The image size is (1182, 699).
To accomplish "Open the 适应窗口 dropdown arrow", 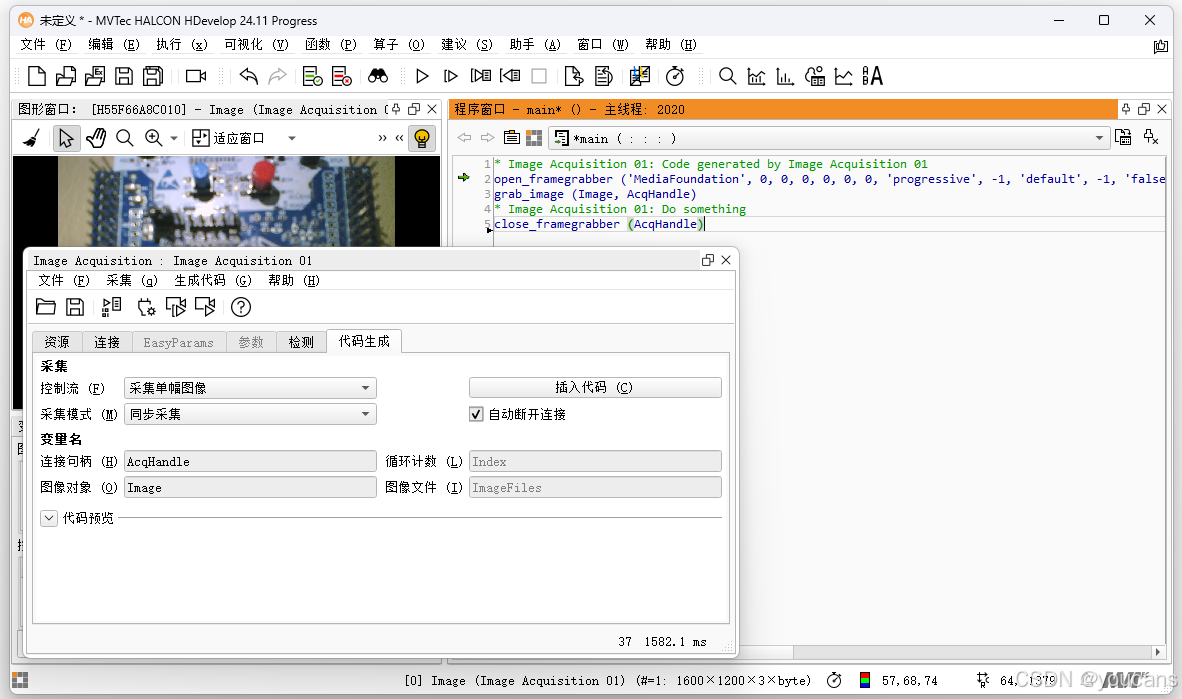I will click(x=292, y=138).
